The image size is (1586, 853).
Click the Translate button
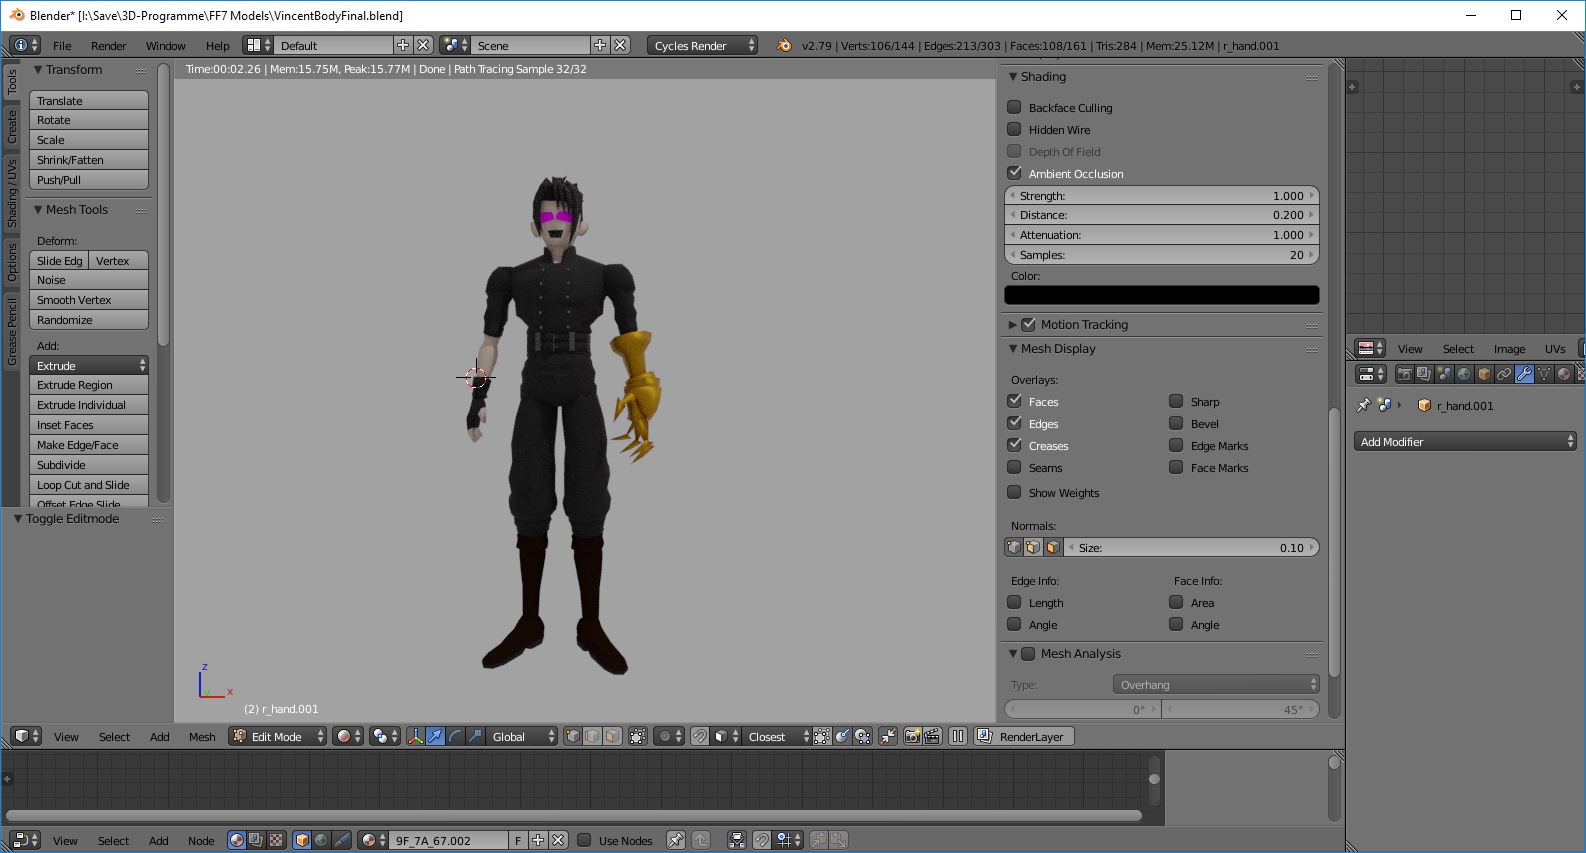coord(89,100)
